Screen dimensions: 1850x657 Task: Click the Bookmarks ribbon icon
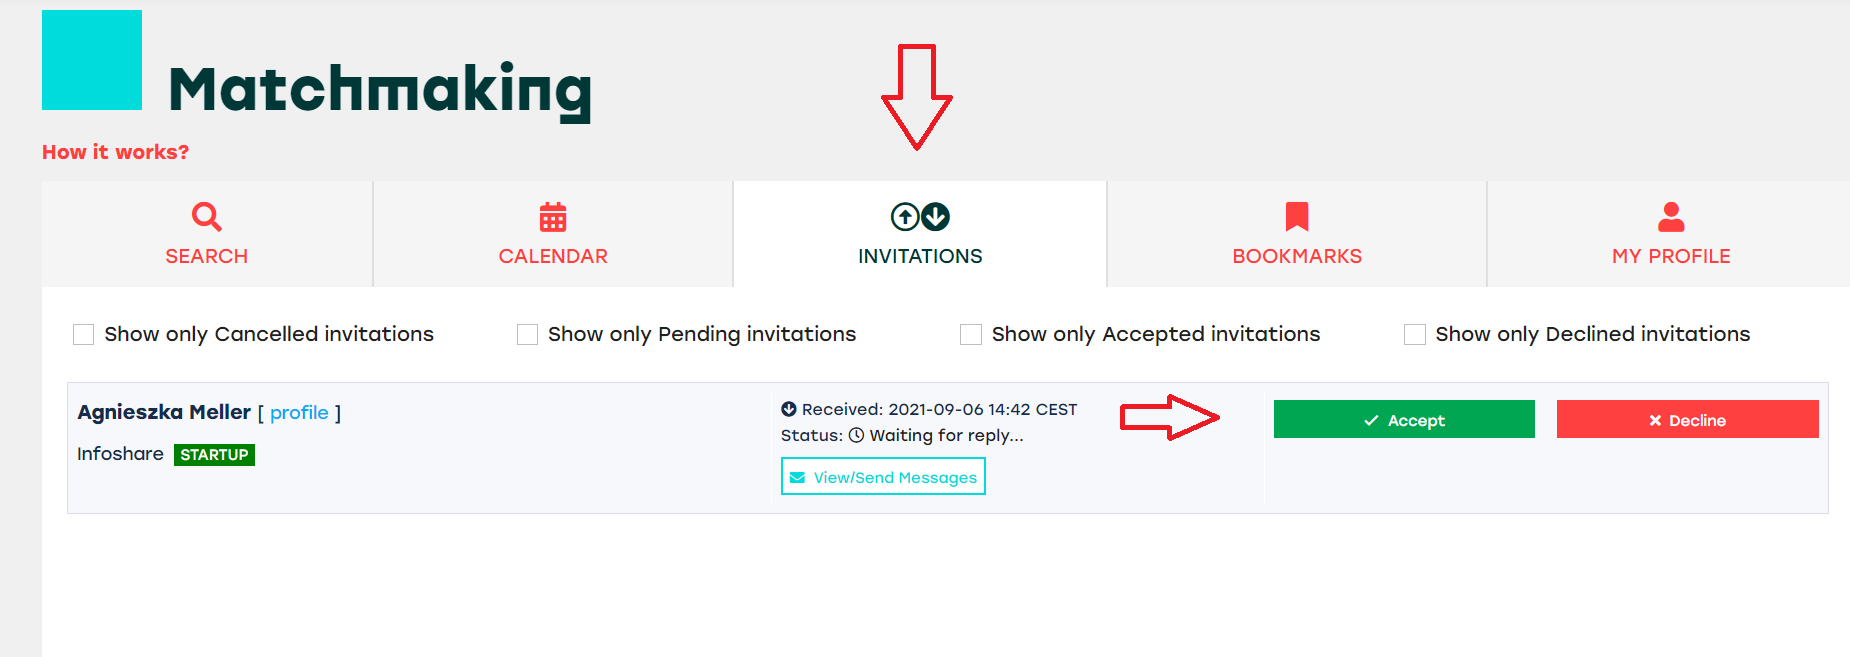point(1297,216)
